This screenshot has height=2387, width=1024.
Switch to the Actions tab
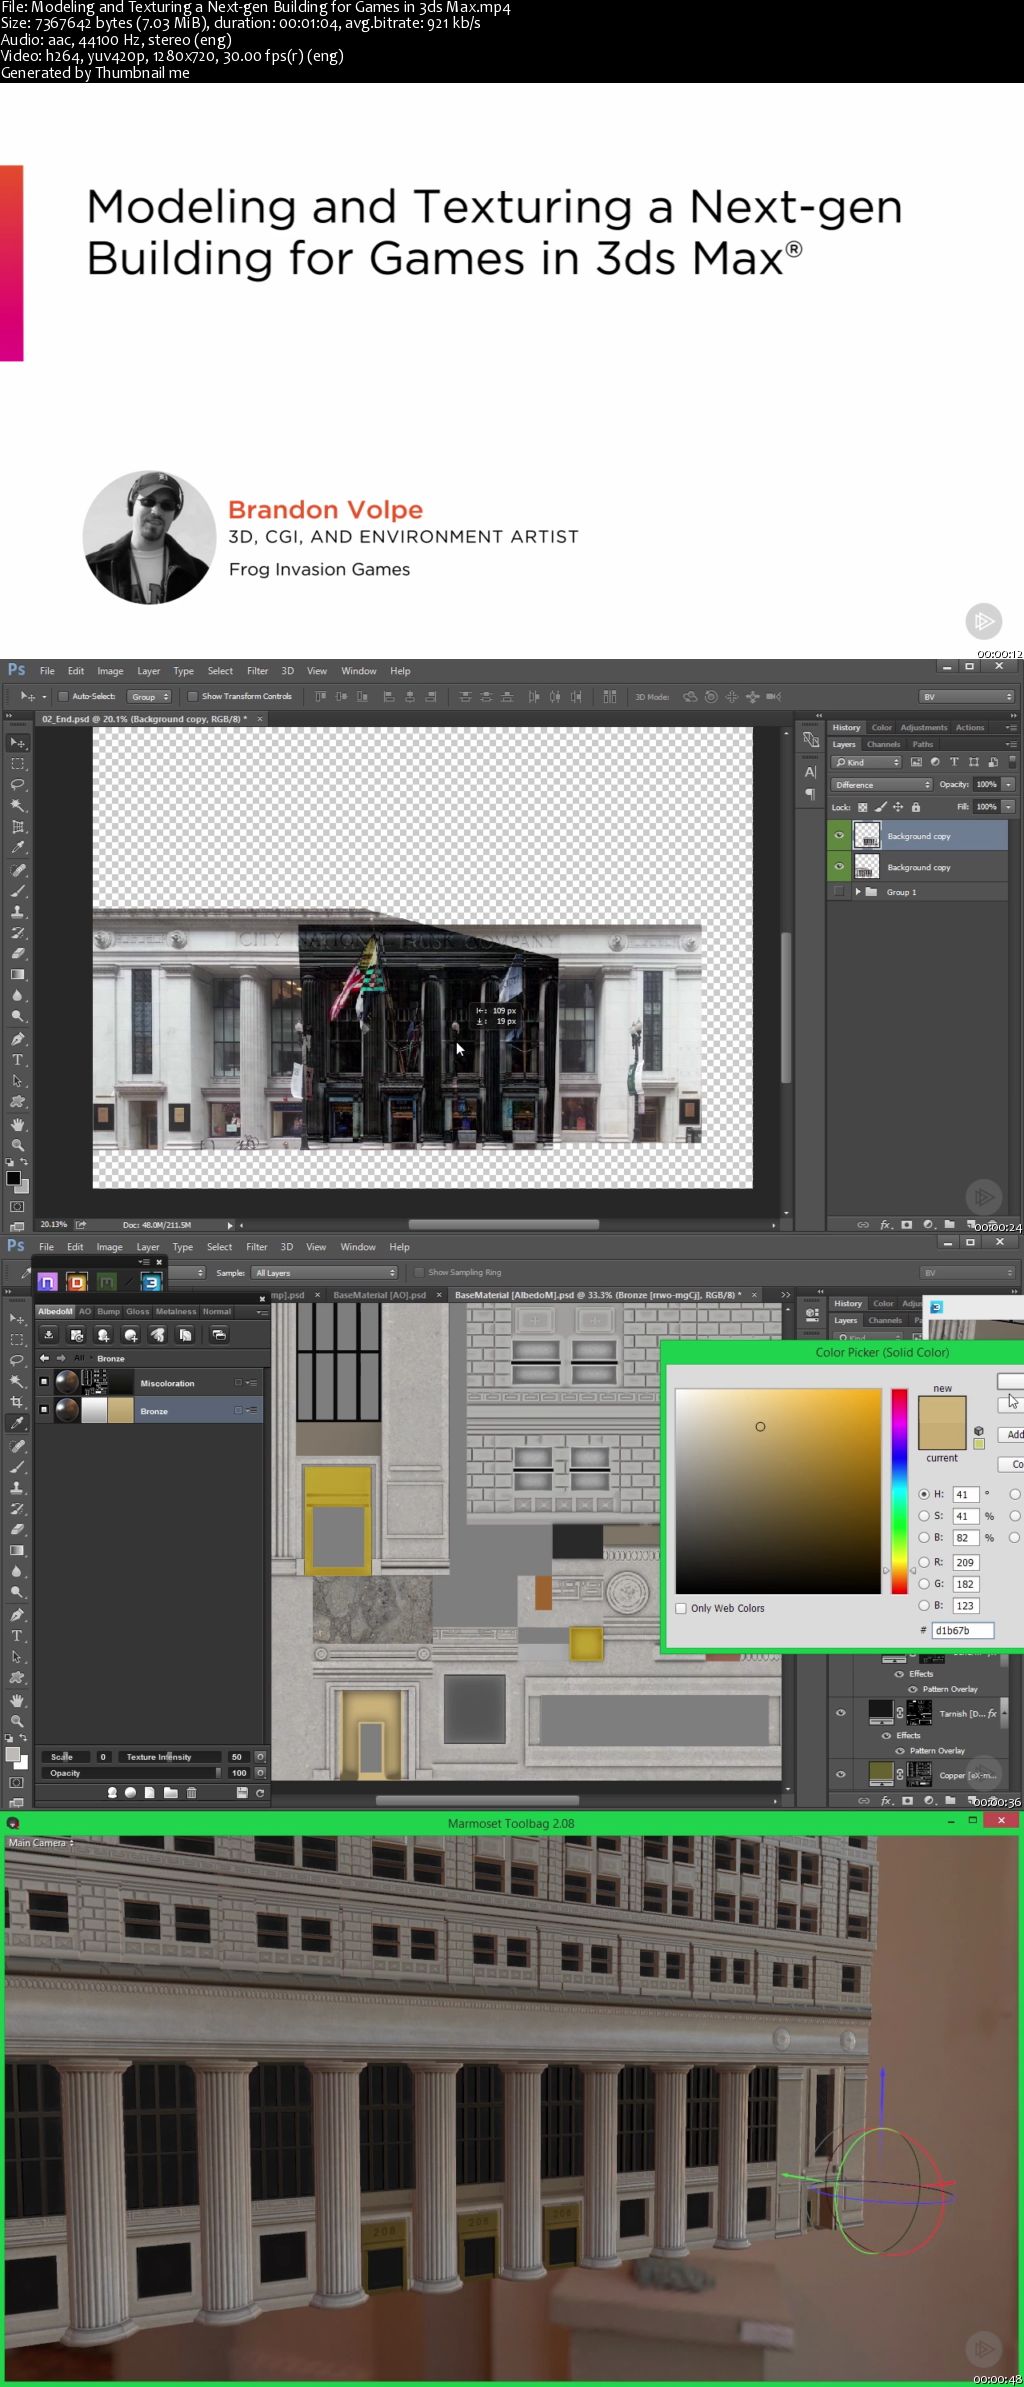pos(970,727)
